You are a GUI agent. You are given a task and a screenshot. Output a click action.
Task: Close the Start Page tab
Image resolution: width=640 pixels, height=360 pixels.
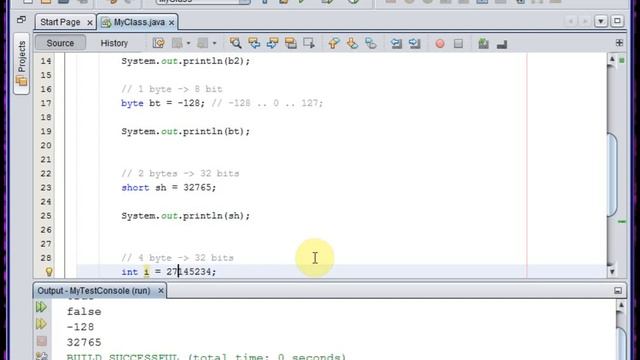click(x=90, y=23)
